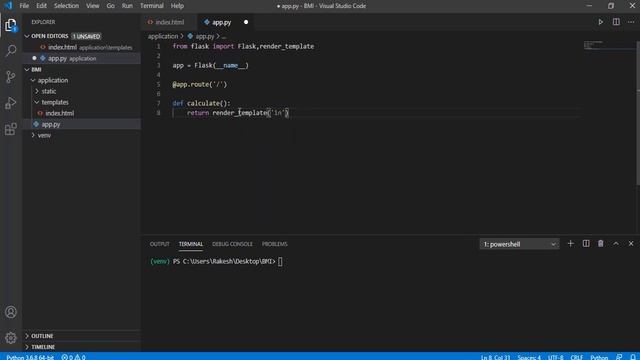Screen dimensions: 640x360
Task: Create a new terminal with plus icon
Action: click(571, 244)
